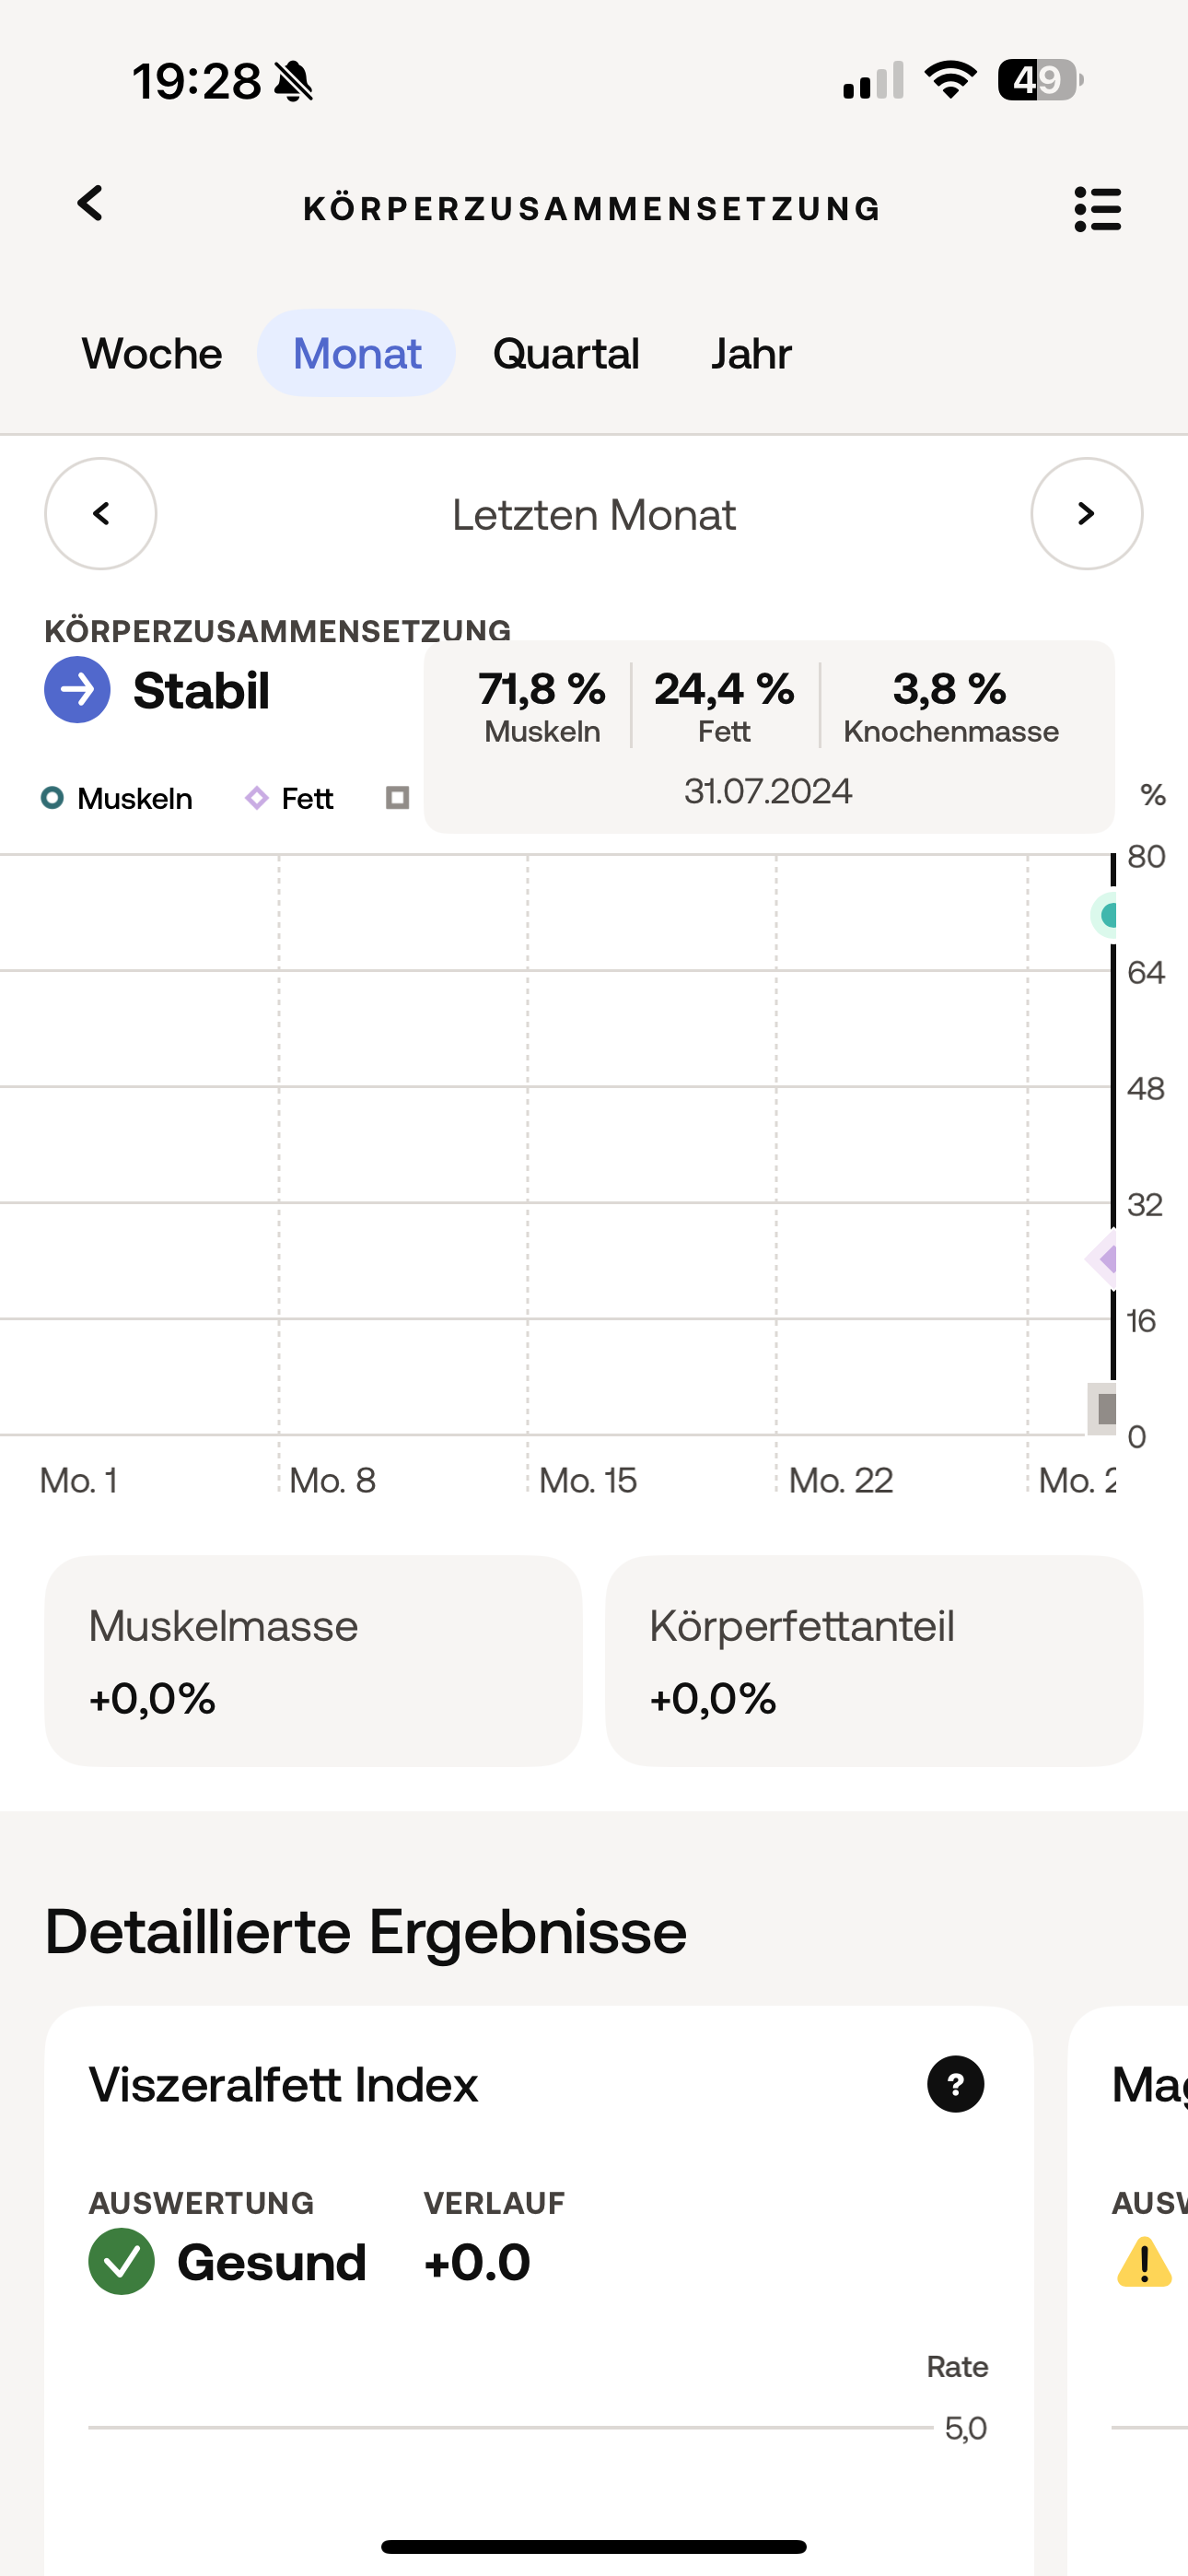Image resolution: width=1188 pixels, height=2576 pixels.
Task: Open the list view menu icon
Action: (1097, 209)
